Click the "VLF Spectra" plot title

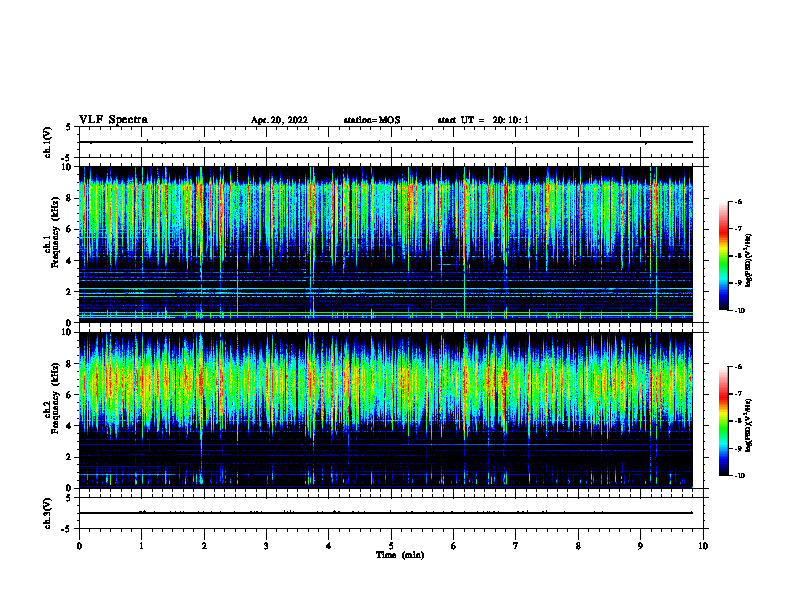pos(113,120)
